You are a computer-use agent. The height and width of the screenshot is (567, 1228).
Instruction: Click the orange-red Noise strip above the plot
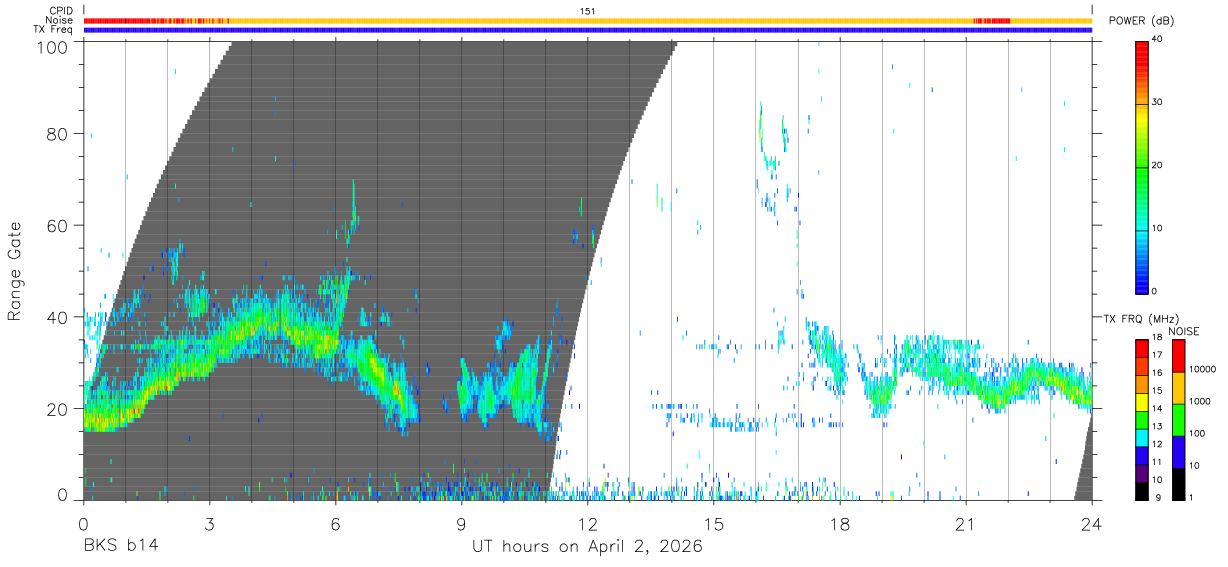(x=588, y=20)
